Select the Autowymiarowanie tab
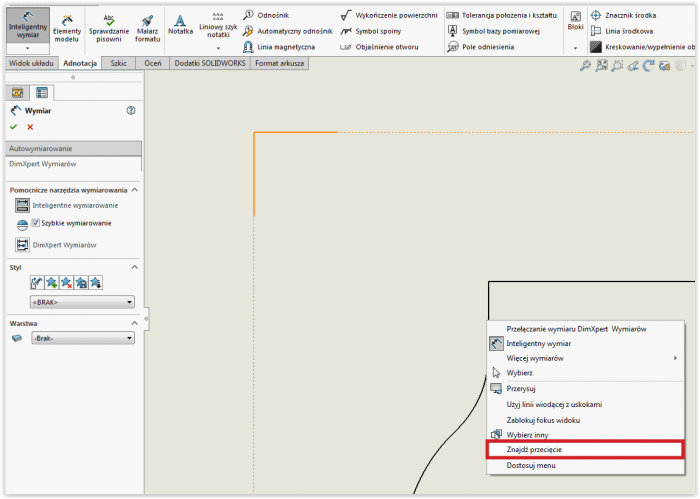This screenshot has width=700, height=499. coord(73,148)
